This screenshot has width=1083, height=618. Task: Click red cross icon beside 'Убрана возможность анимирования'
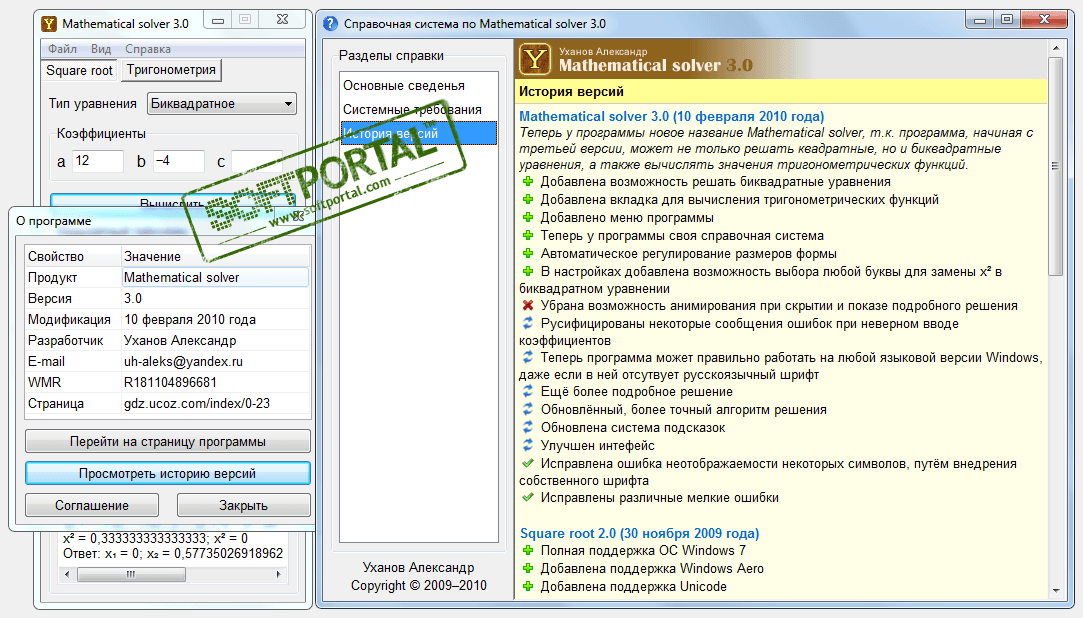(528, 305)
